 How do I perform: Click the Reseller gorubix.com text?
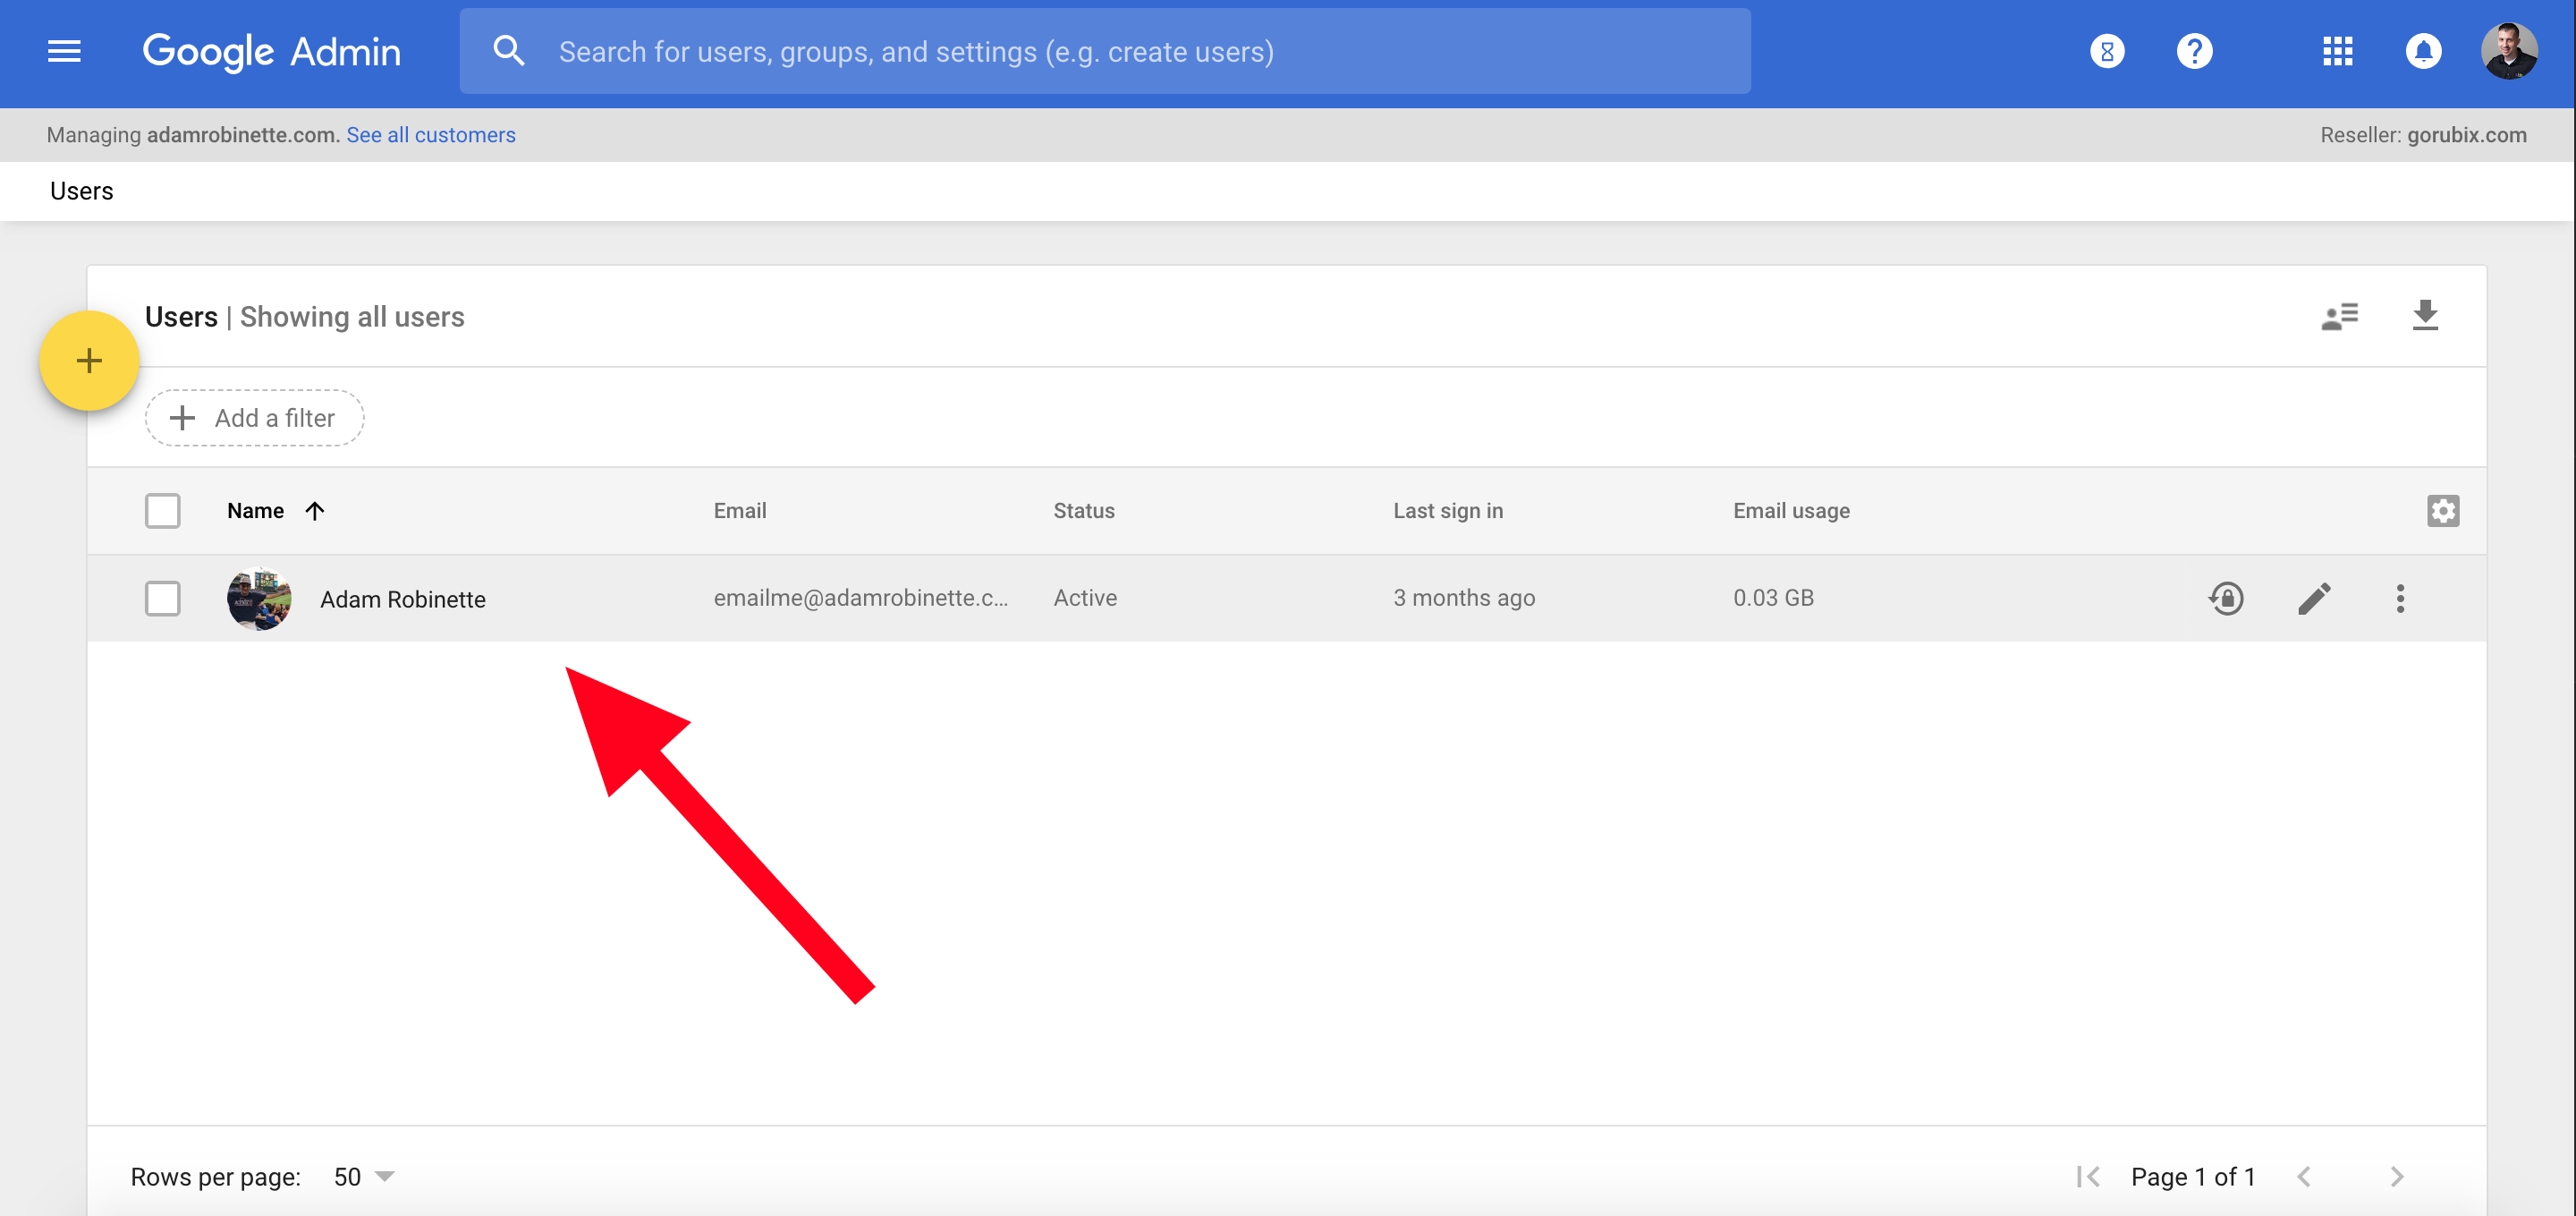[x=2423, y=135]
